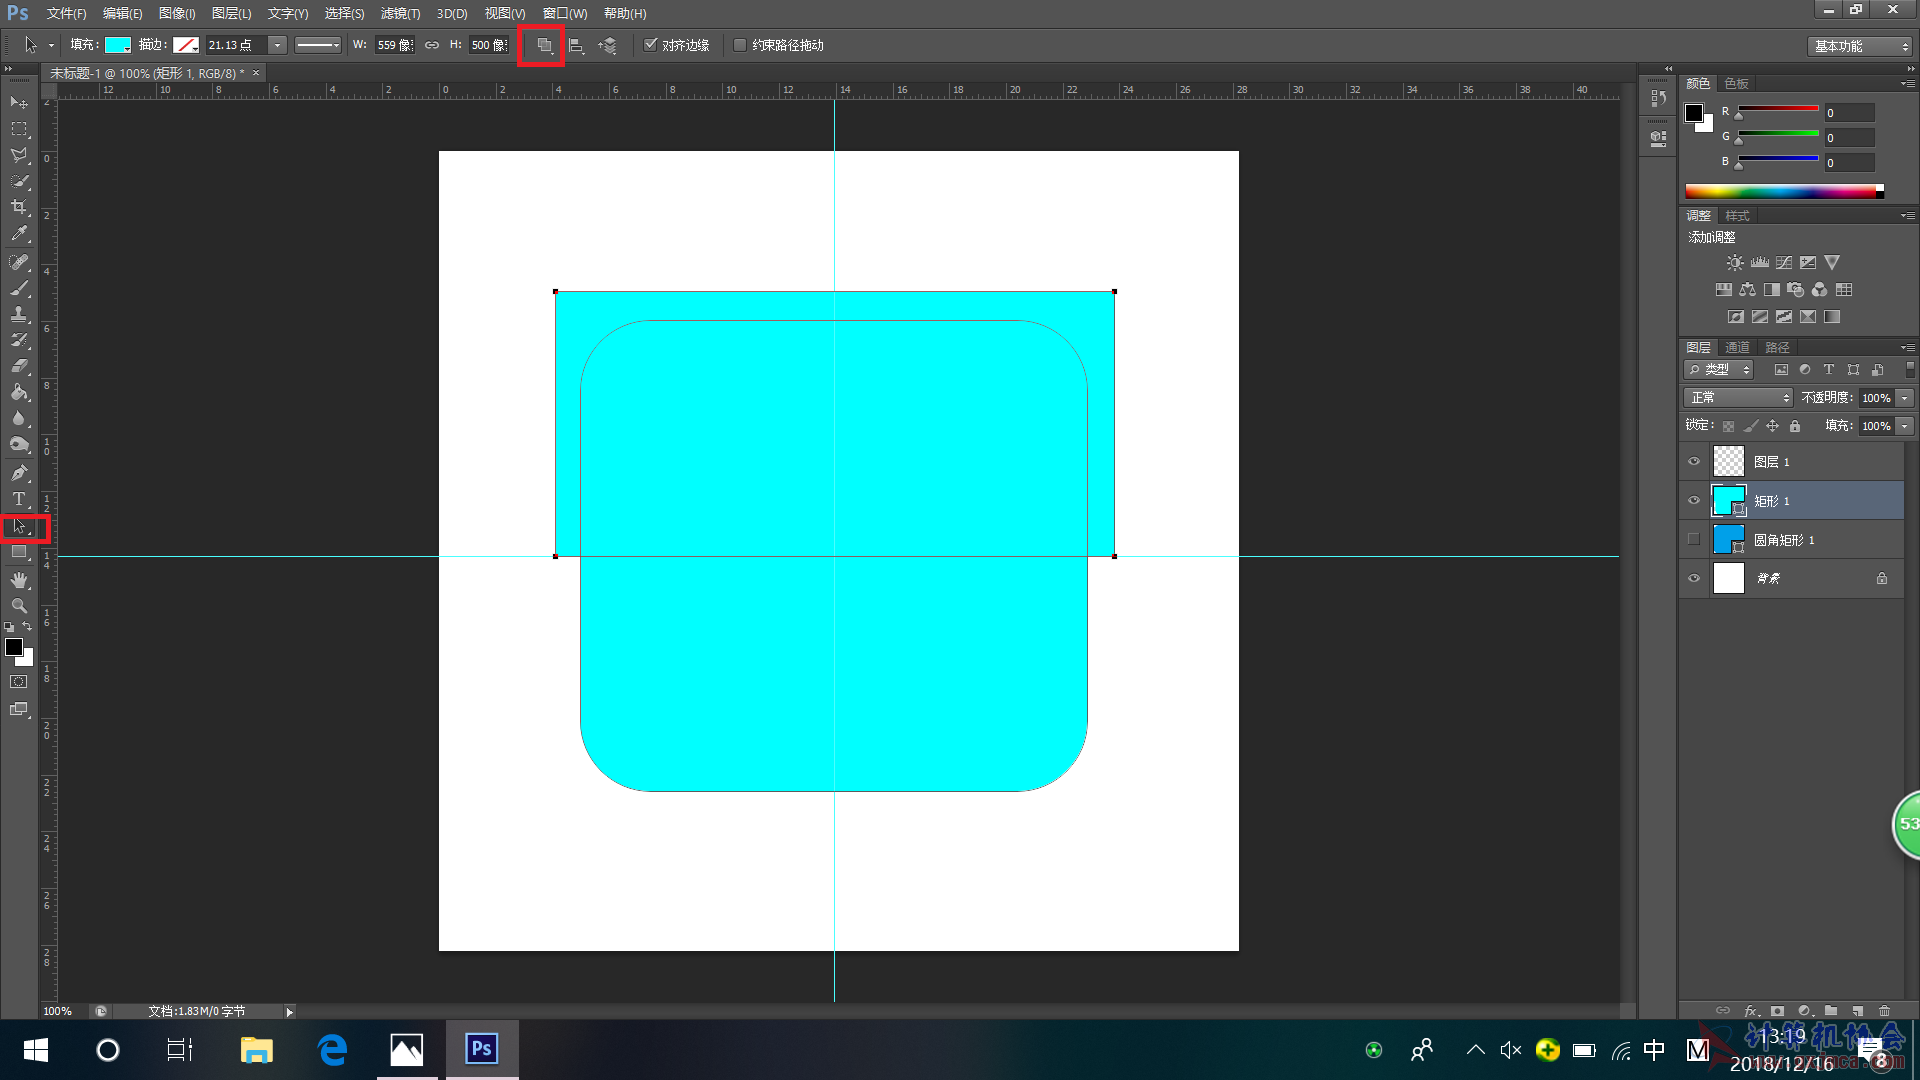Open Layers panel flyout menu
This screenshot has height=1080, width=1920.
pos(1908,347)
